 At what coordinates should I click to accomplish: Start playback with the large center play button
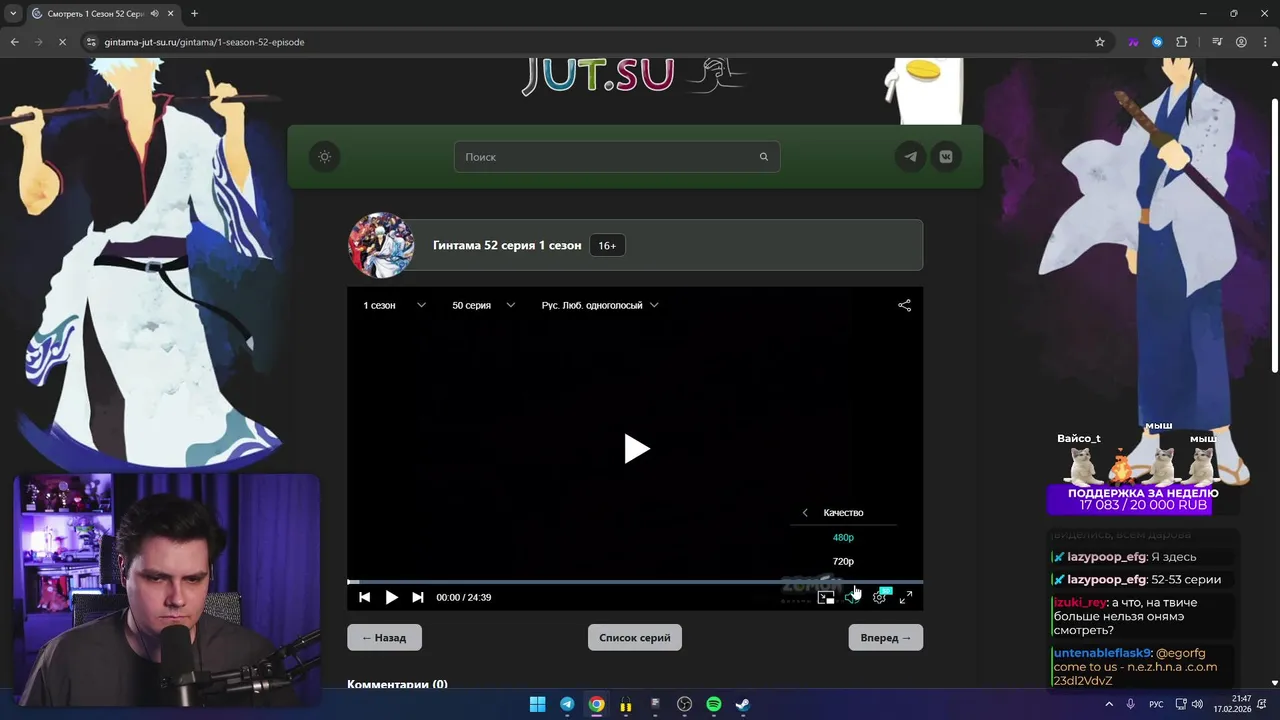click(636, 449)
